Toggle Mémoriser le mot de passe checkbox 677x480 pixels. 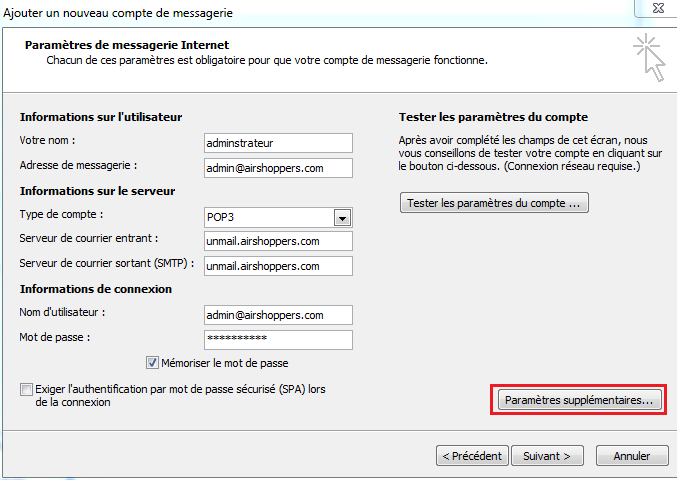pos(152,363)
